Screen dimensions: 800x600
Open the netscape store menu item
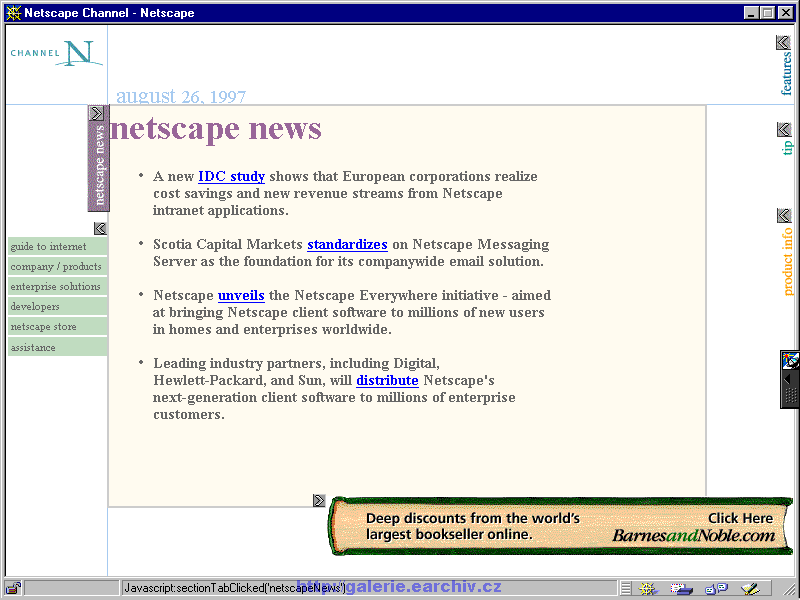(58, 327)
